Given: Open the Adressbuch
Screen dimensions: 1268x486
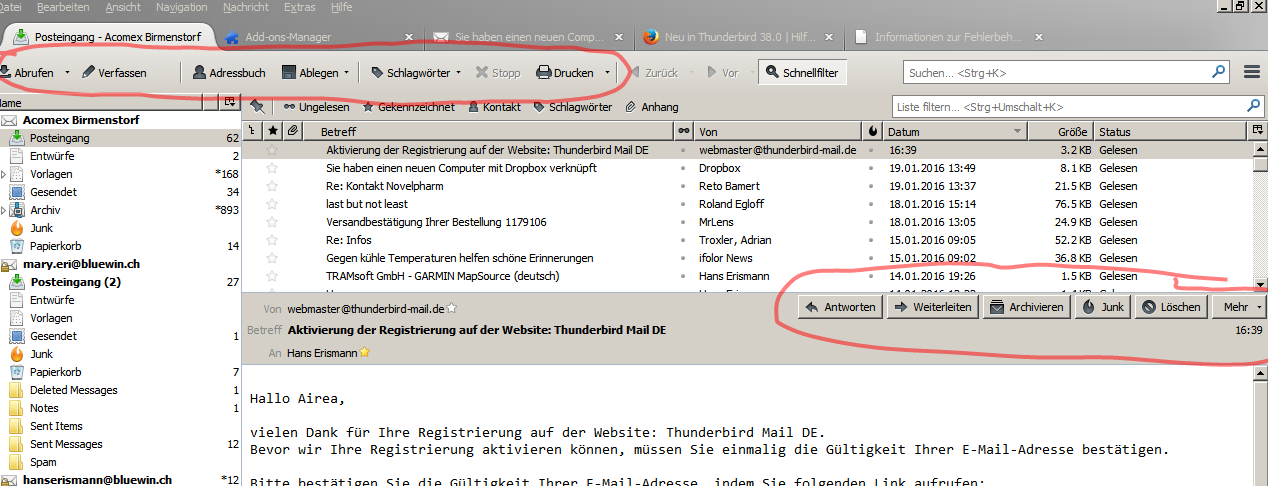Looking at the screenshot, I should tap(229, 72).
